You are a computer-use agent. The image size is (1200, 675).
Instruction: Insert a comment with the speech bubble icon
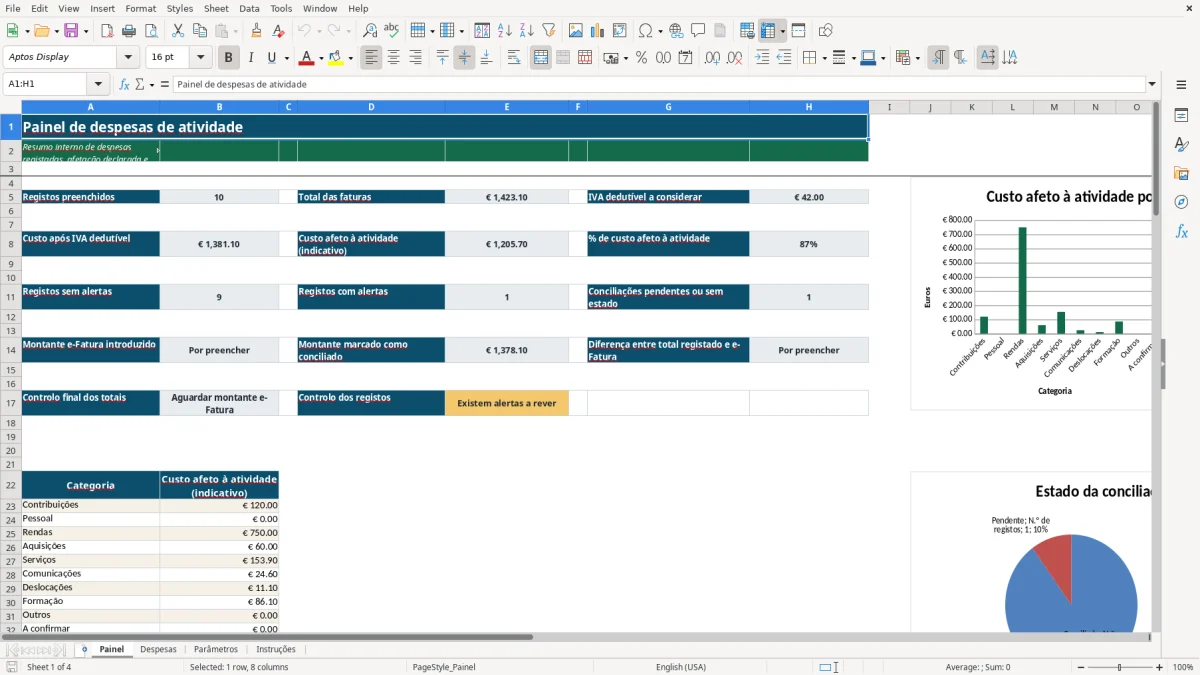pyautogui.click(x=698, y=31)
